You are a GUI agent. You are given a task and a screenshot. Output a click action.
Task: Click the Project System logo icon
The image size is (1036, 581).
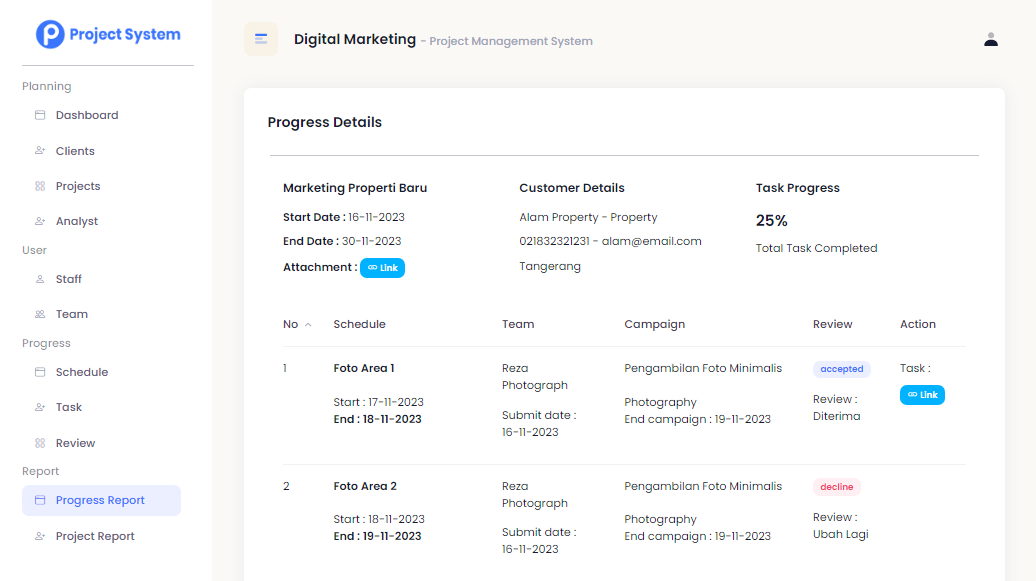point(50,35)
